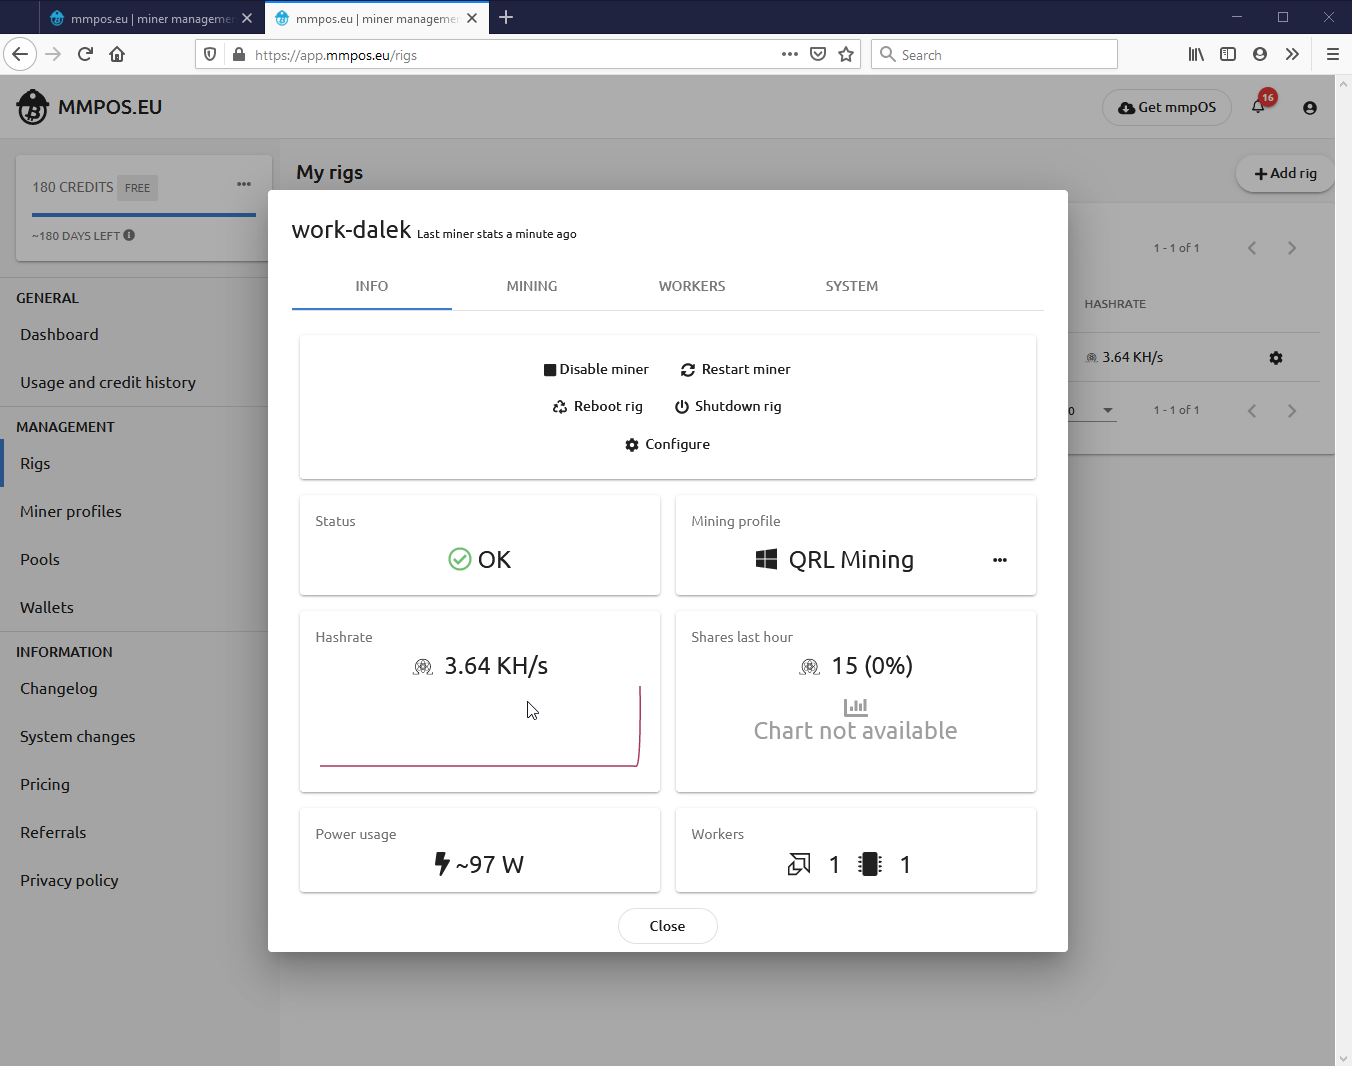The width and height of the screenshot is (1352, 1066).
Task: Go to browser home page
Action: click(117, 54)
